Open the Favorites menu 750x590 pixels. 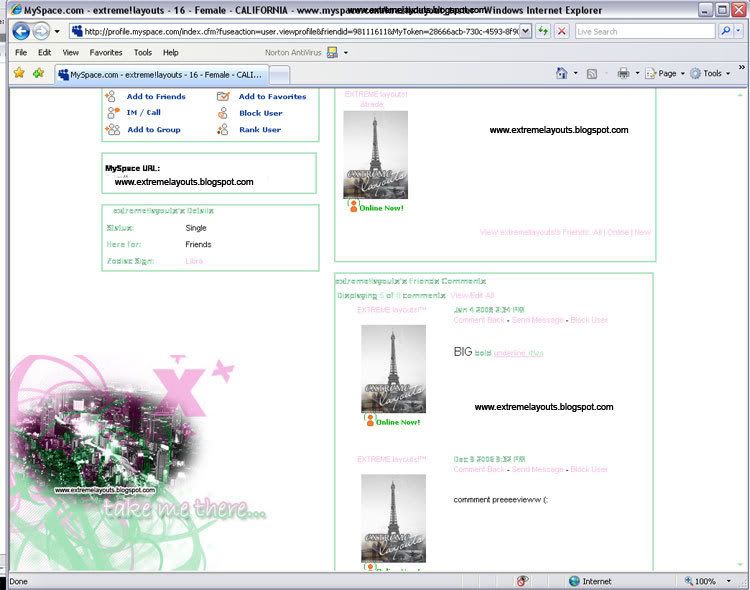106,53
